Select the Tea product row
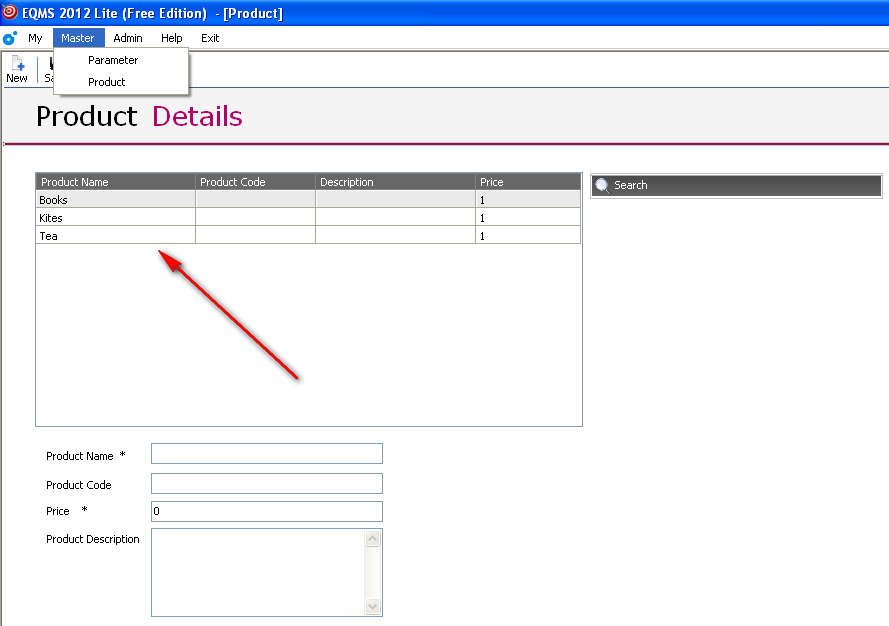The height and width of the screenshot is (626, 889). (x=308, y=236)
